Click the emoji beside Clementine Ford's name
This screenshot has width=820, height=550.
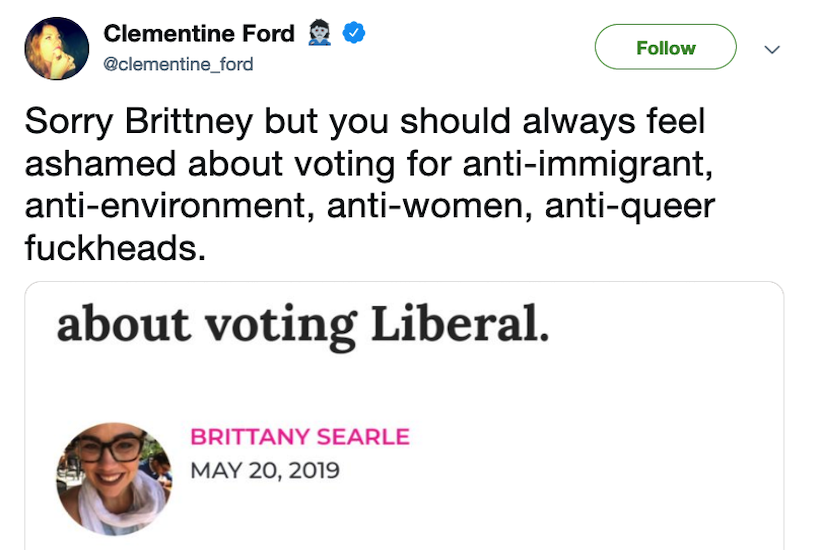click(320, 34)
